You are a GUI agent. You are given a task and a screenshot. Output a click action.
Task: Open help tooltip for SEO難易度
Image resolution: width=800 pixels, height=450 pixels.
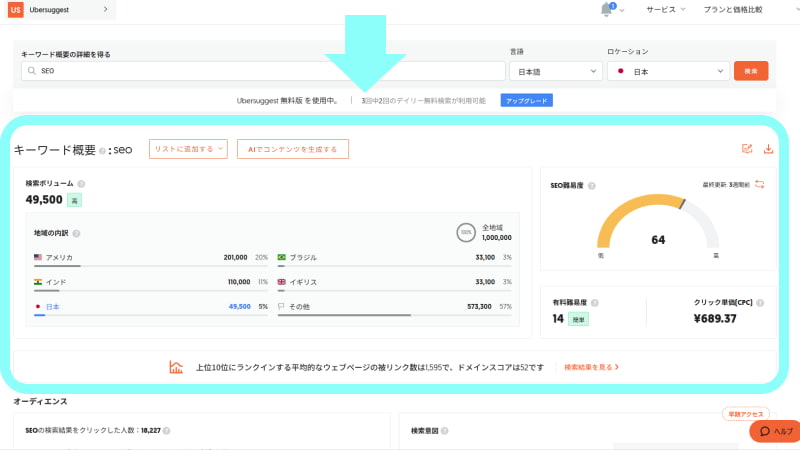click(x=592, y=186)
